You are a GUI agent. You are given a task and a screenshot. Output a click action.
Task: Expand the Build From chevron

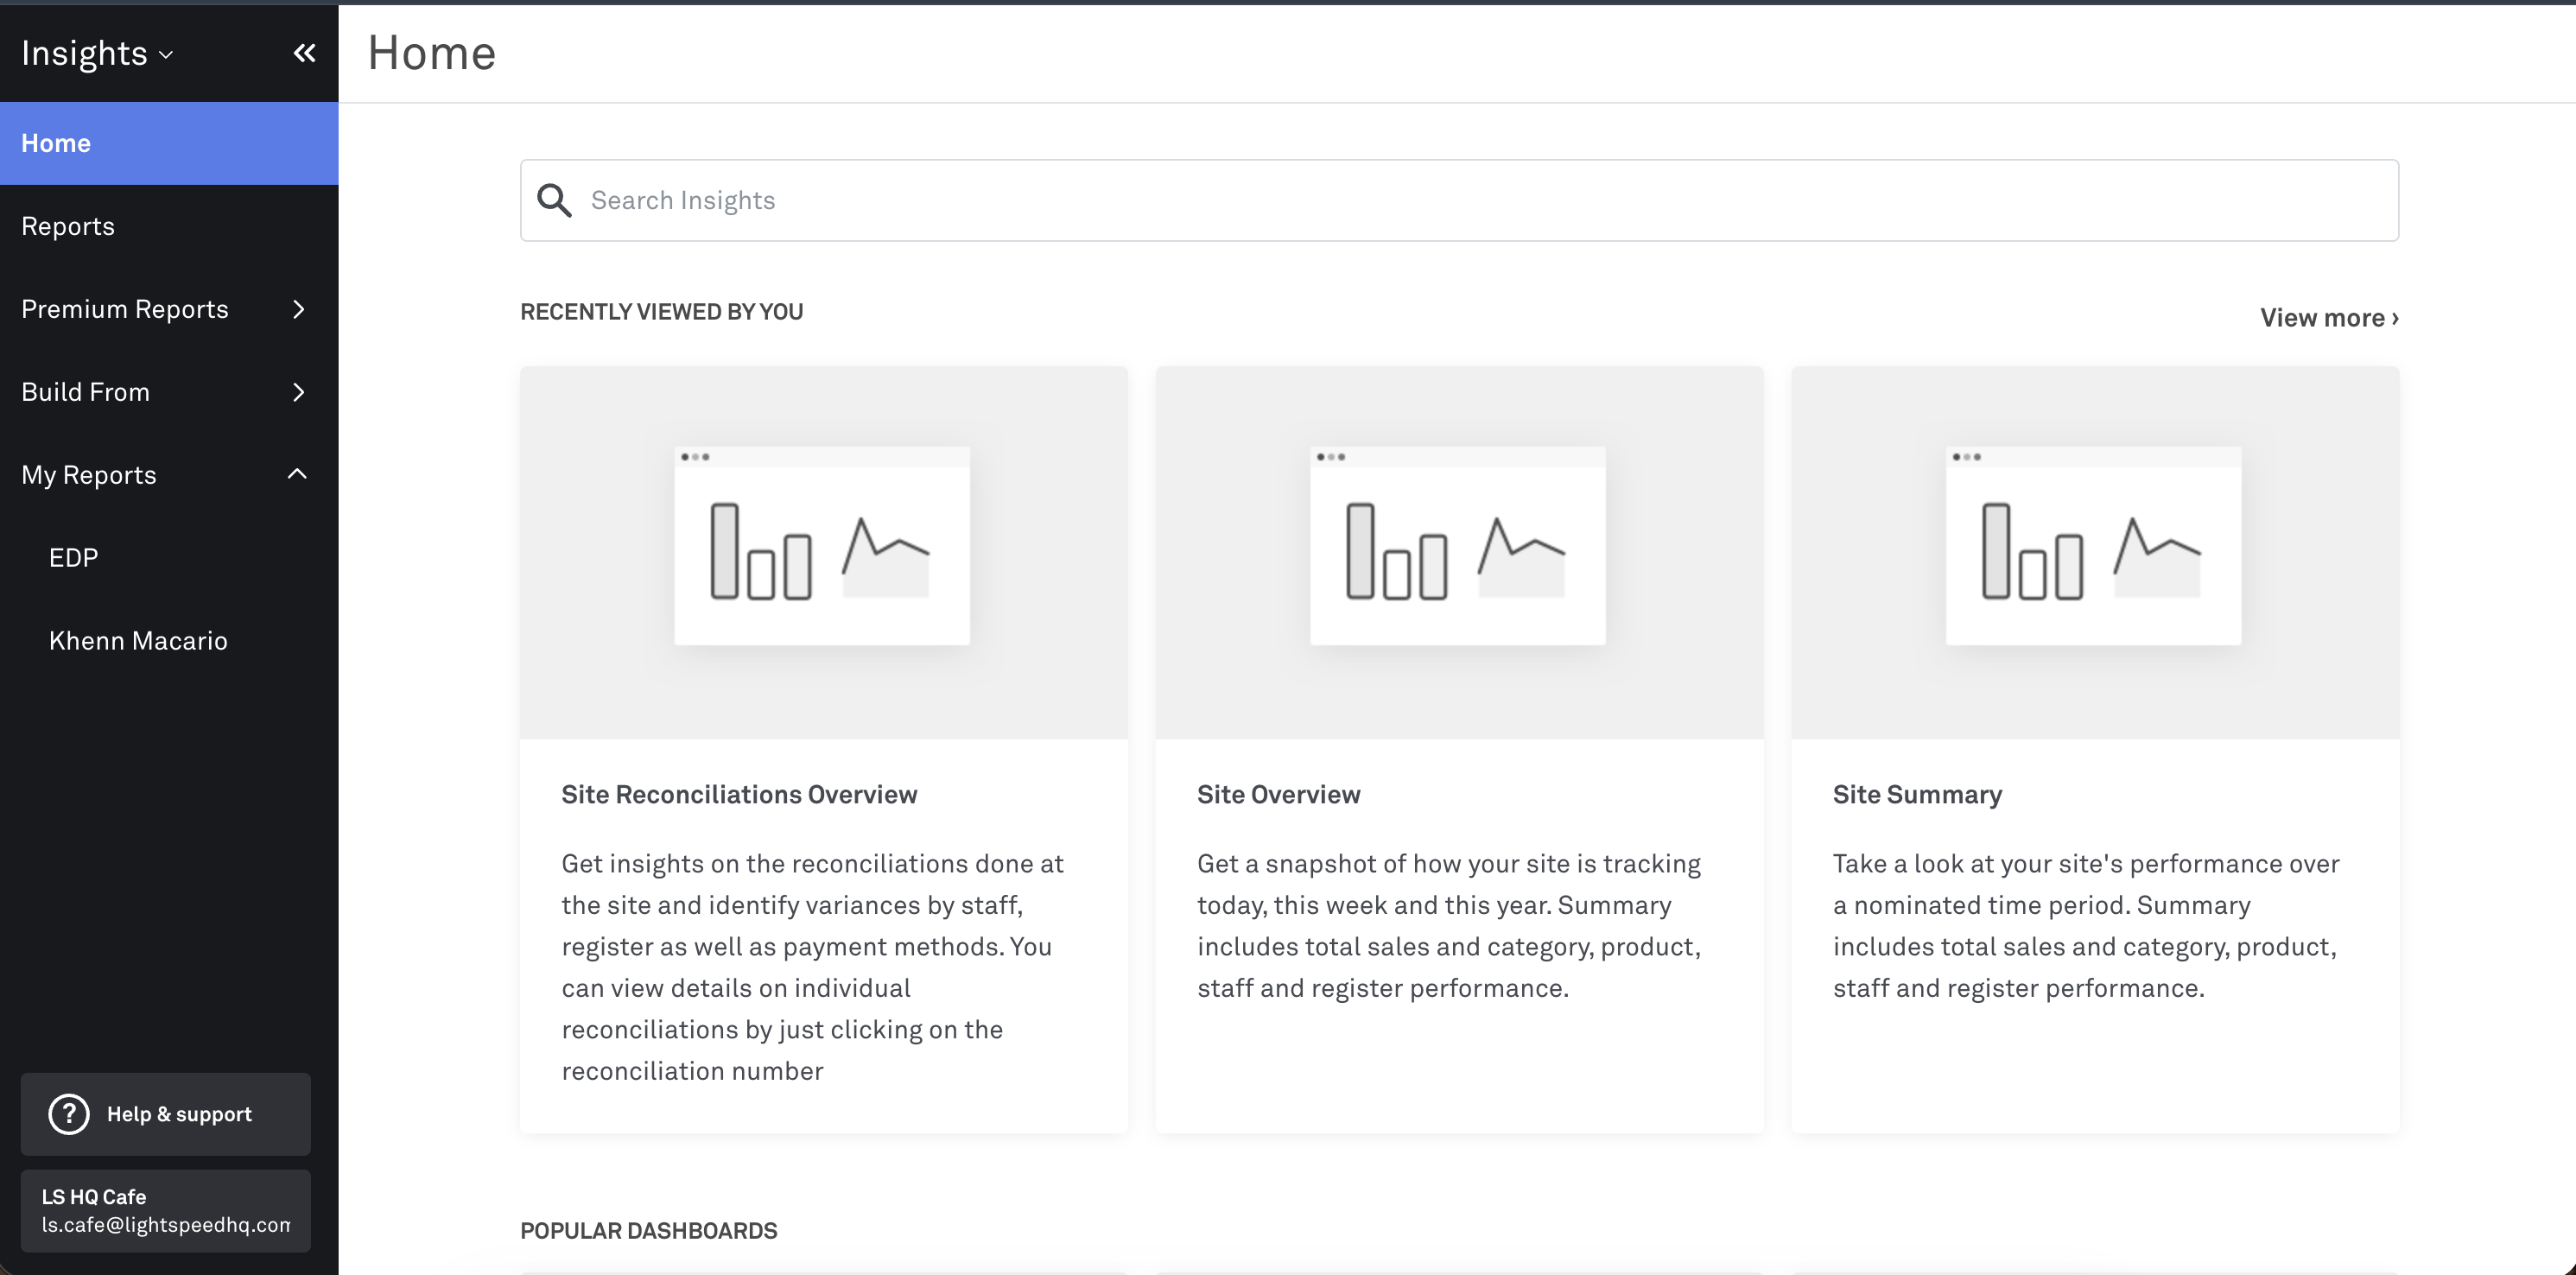[298, 392]
